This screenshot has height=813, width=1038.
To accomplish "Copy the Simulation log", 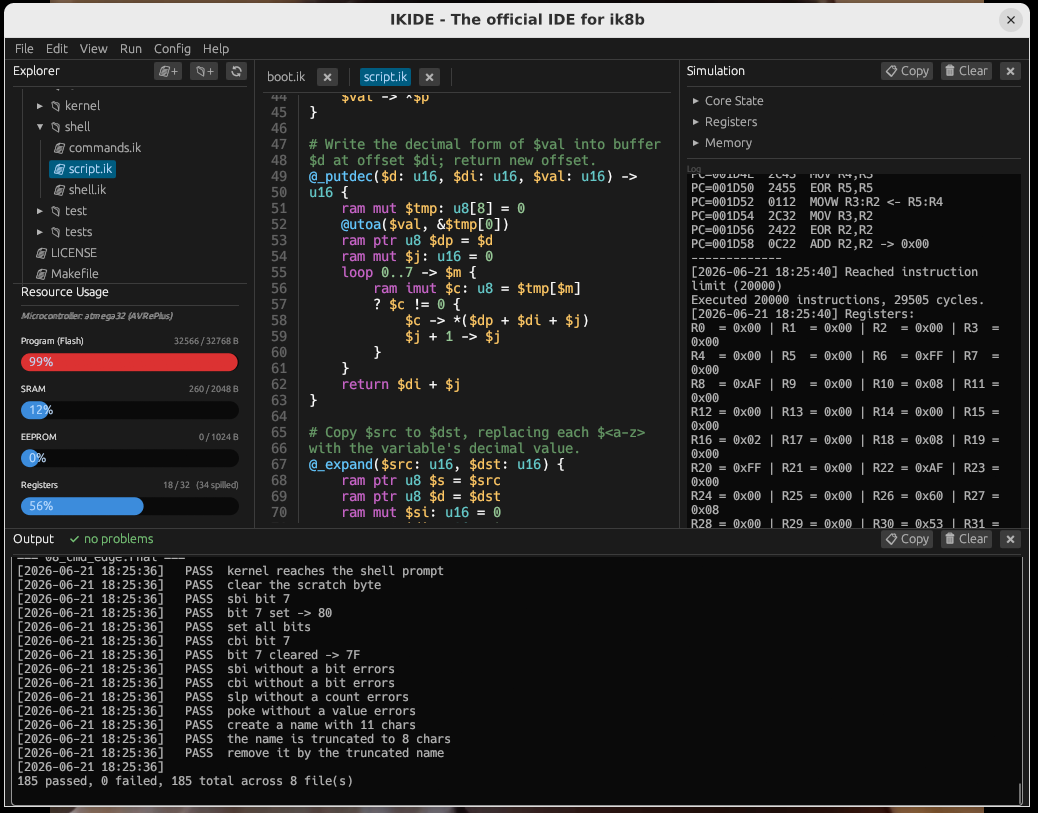I will click(x=907, y=71).
